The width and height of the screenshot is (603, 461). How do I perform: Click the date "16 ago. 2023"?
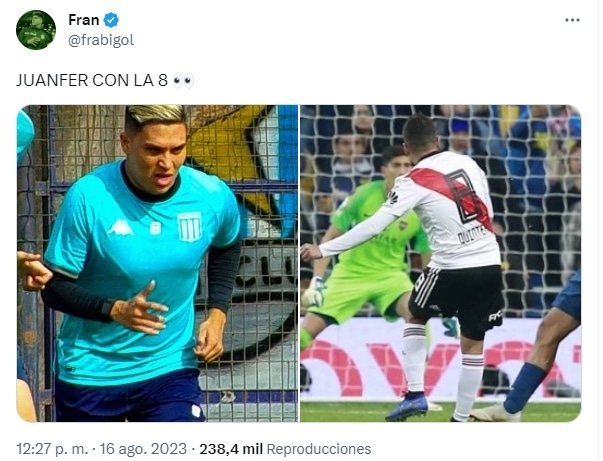(x=143, y=449)
